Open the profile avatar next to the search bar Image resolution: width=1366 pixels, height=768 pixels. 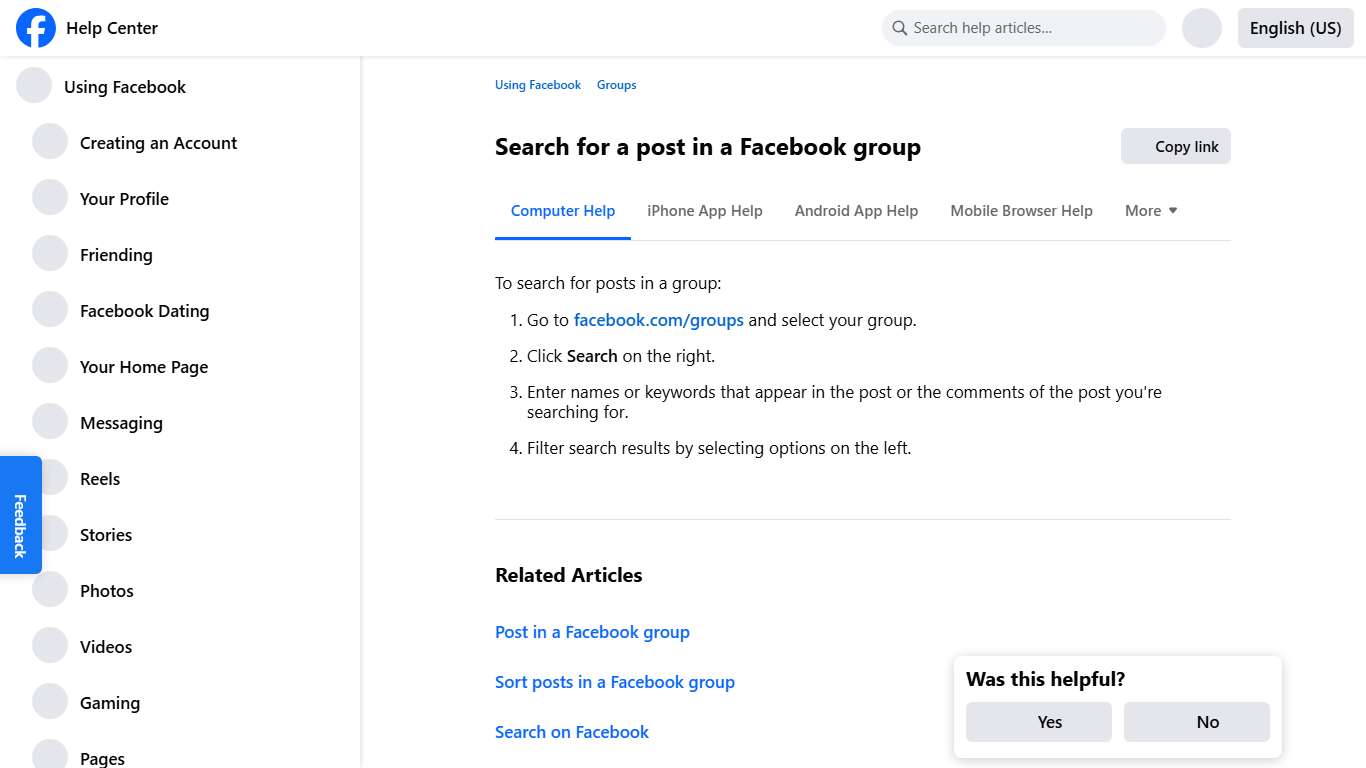click(1202, 28)
